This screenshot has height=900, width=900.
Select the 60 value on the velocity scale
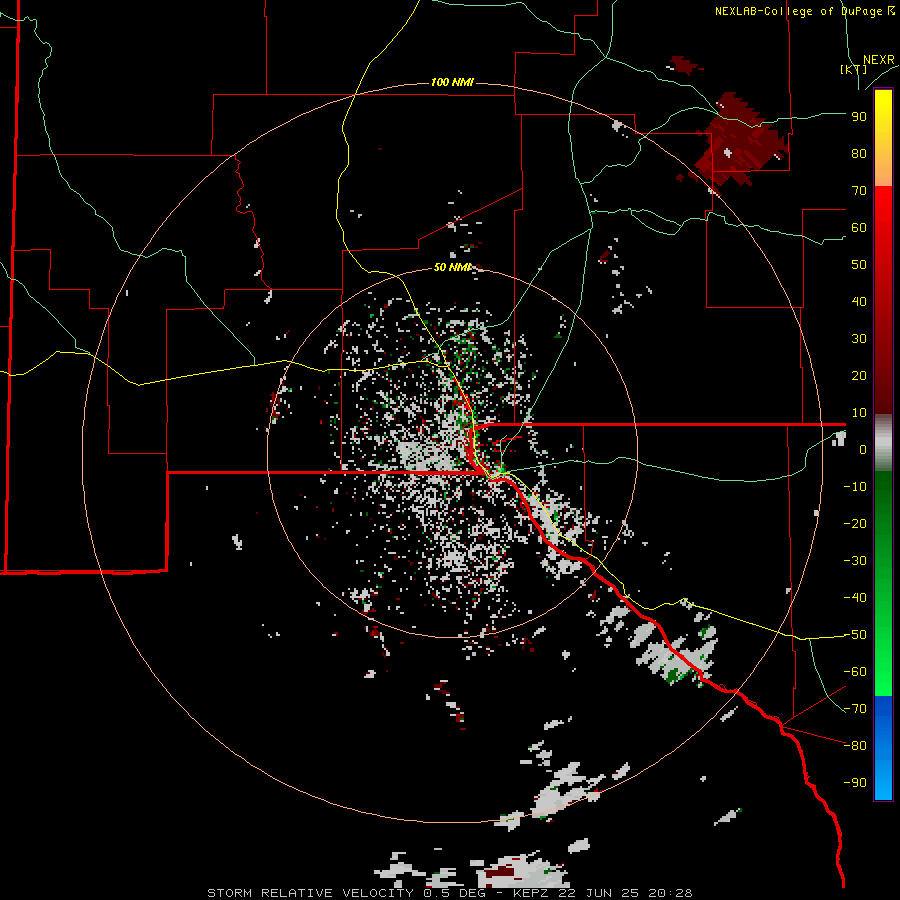coord(859,227)
